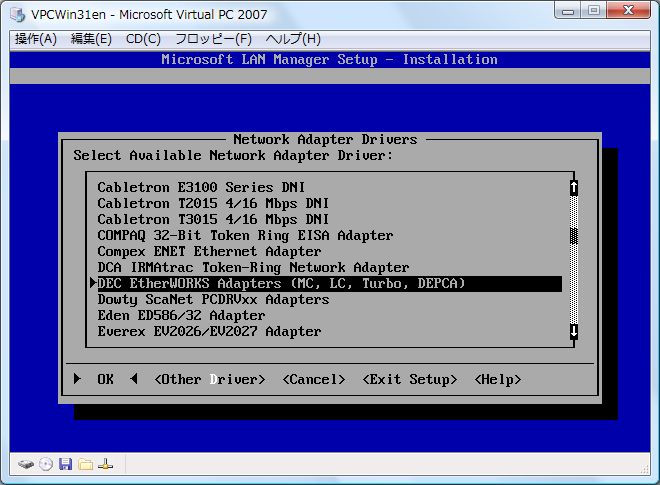Click the list scroll up arrow
The image size is (660, 485).
click(573, 188)
